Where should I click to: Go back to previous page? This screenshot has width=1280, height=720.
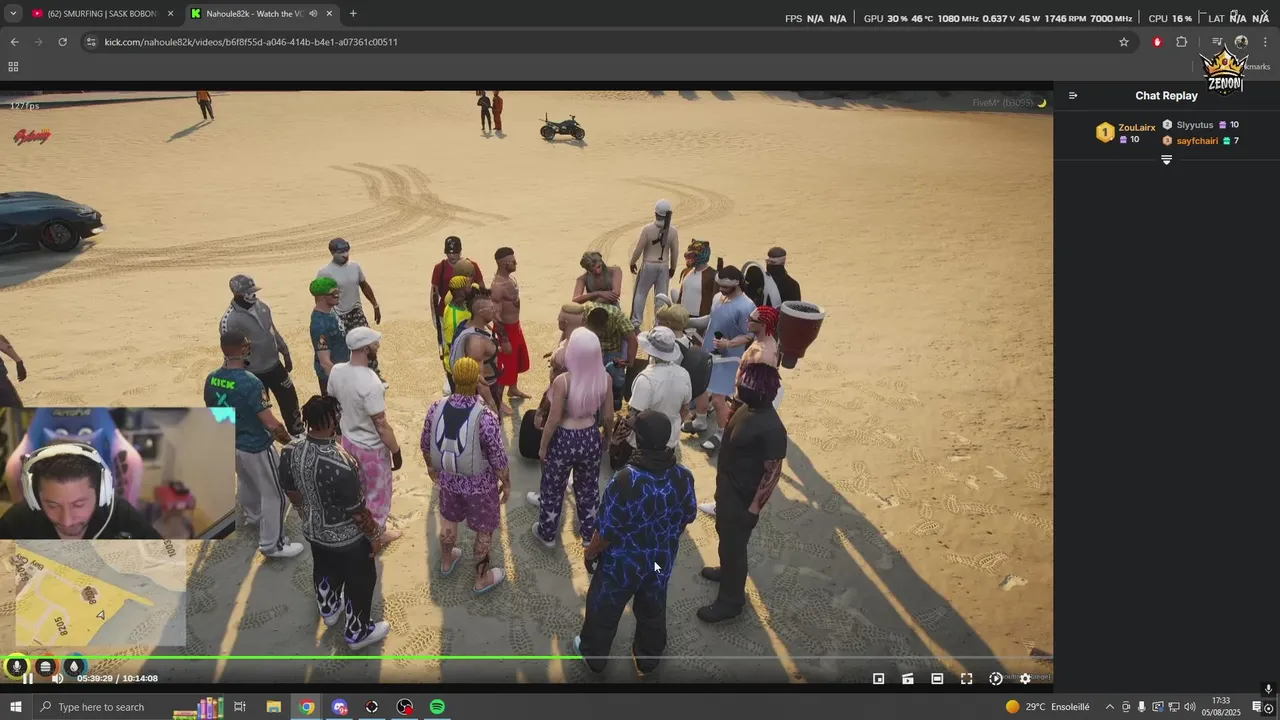pos(14,42)
